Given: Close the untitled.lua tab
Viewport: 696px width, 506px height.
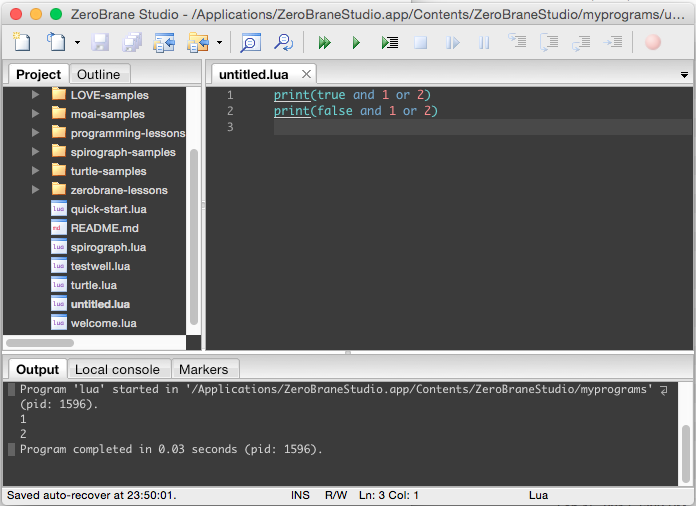Looking at the screenshot, I should coord(306,74).
